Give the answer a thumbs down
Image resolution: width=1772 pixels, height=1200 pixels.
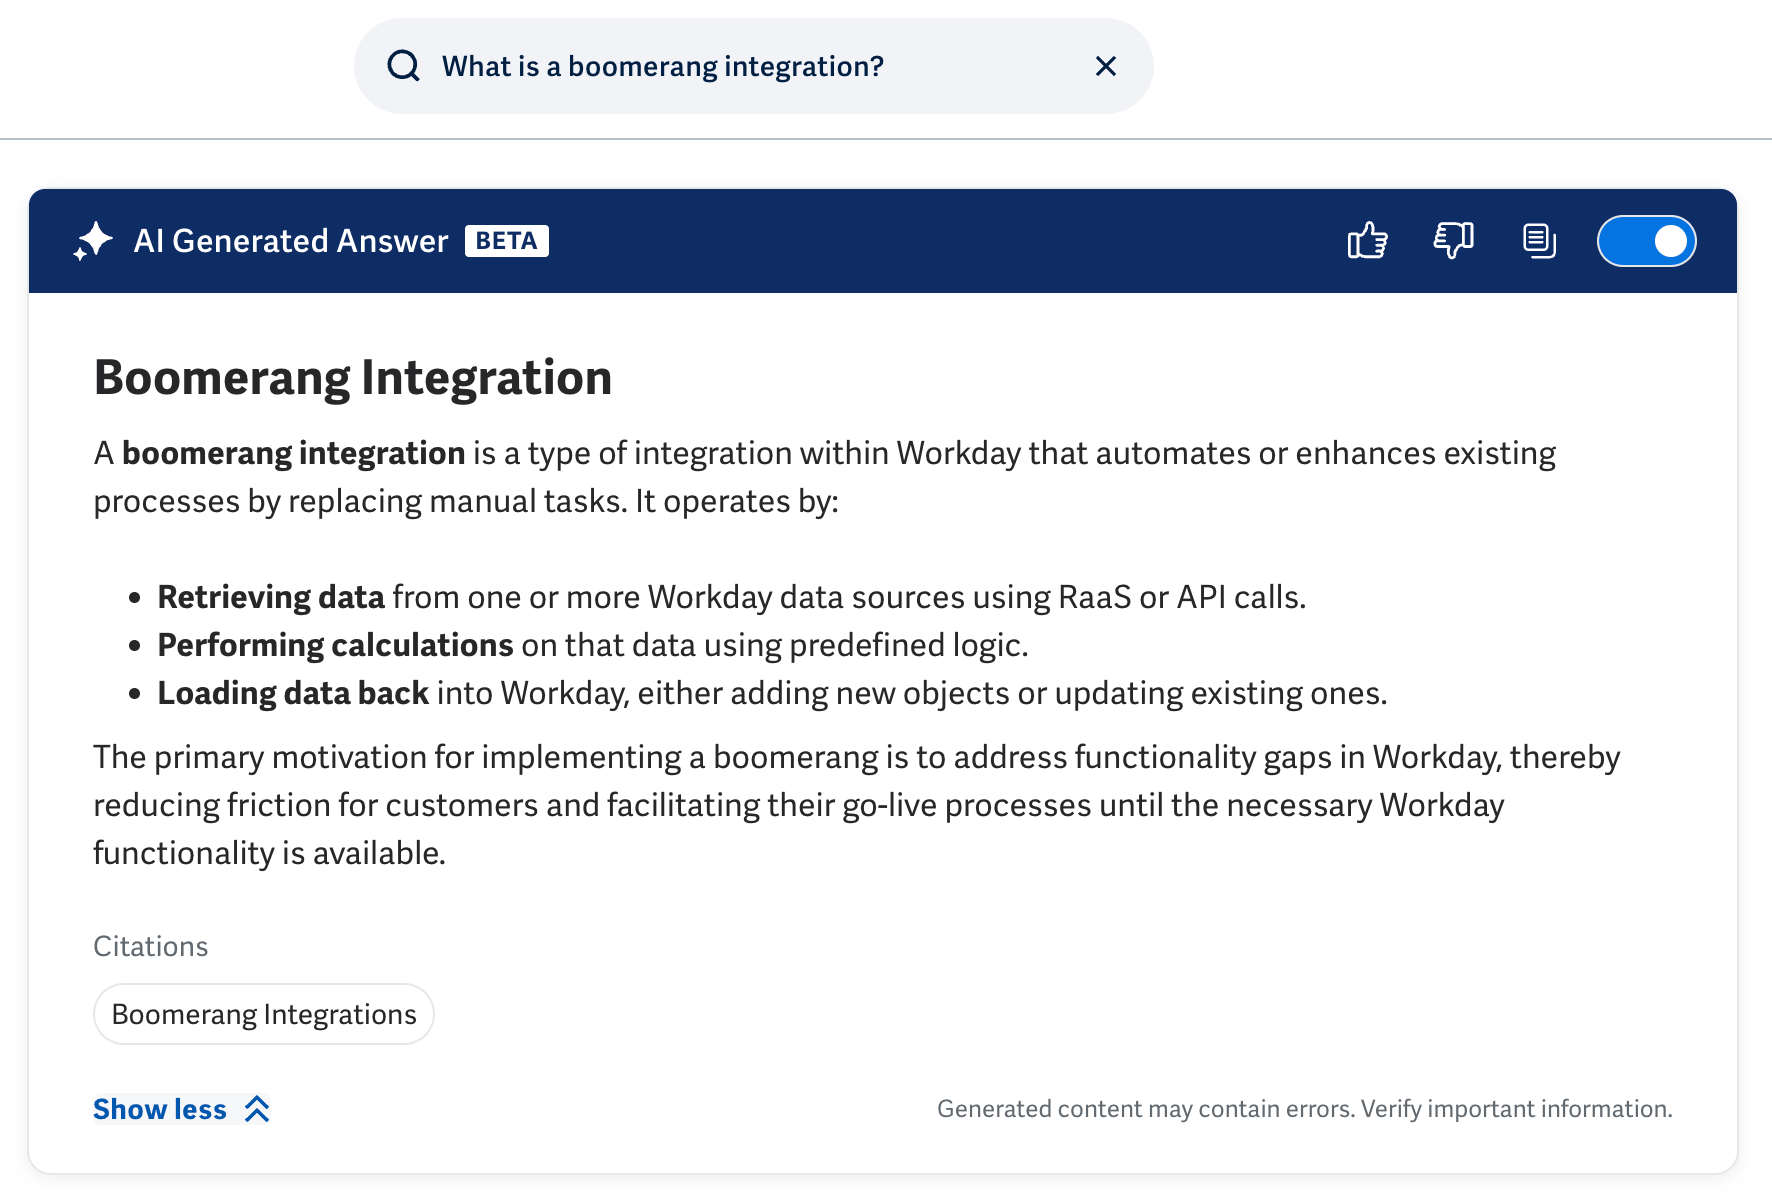1453,241
